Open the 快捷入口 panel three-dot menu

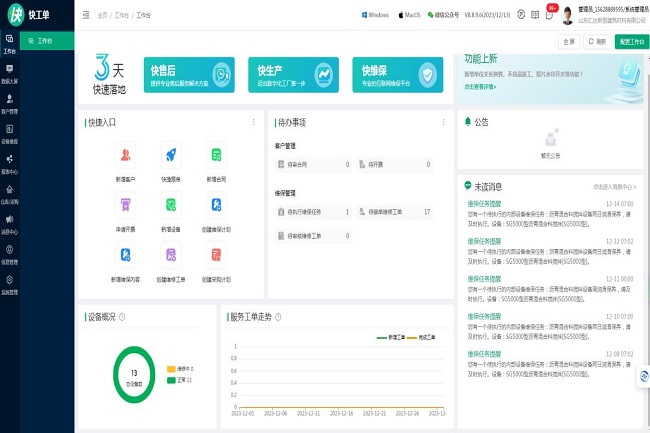[x=253, y=122]
